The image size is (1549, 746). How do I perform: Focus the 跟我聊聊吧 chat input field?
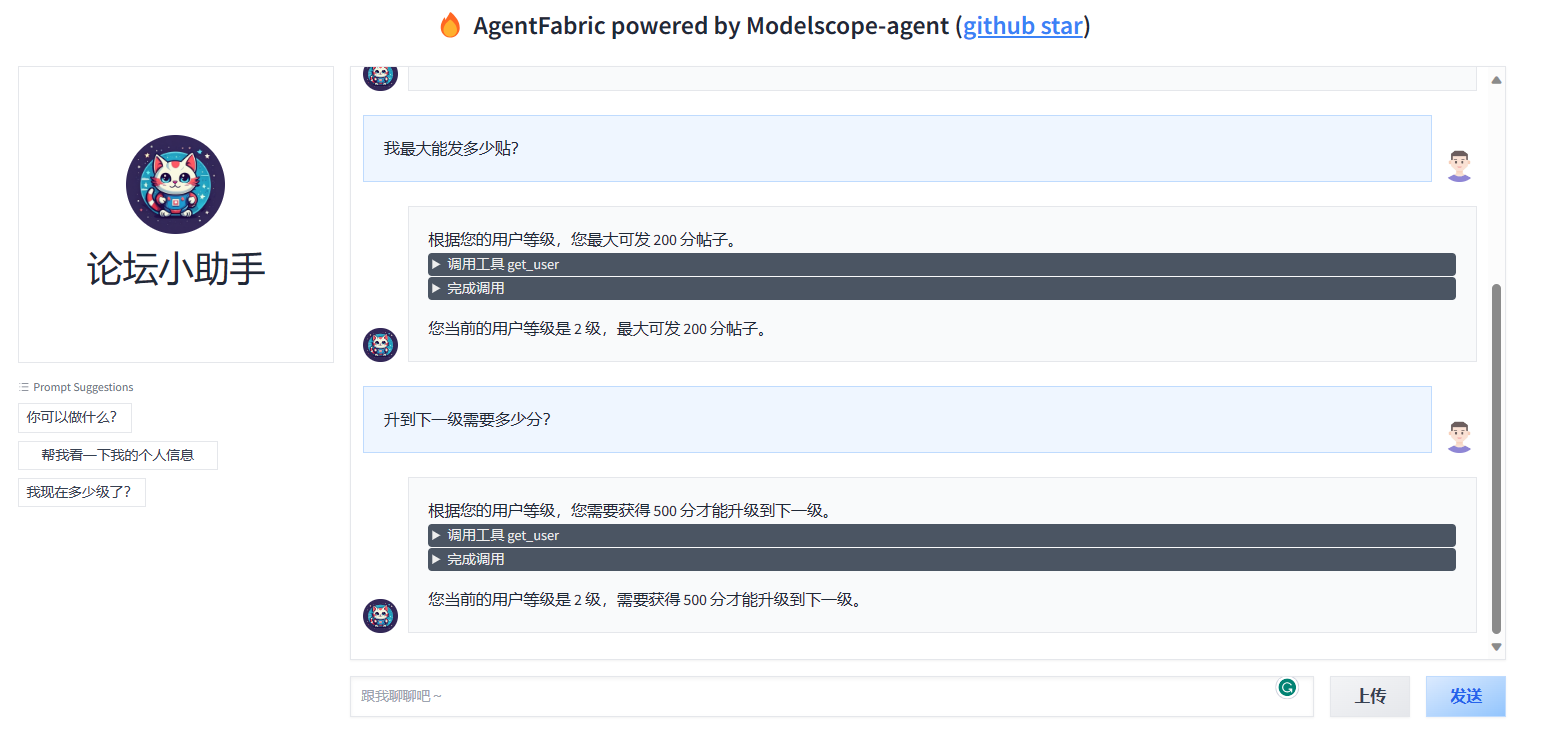point(831,697)
